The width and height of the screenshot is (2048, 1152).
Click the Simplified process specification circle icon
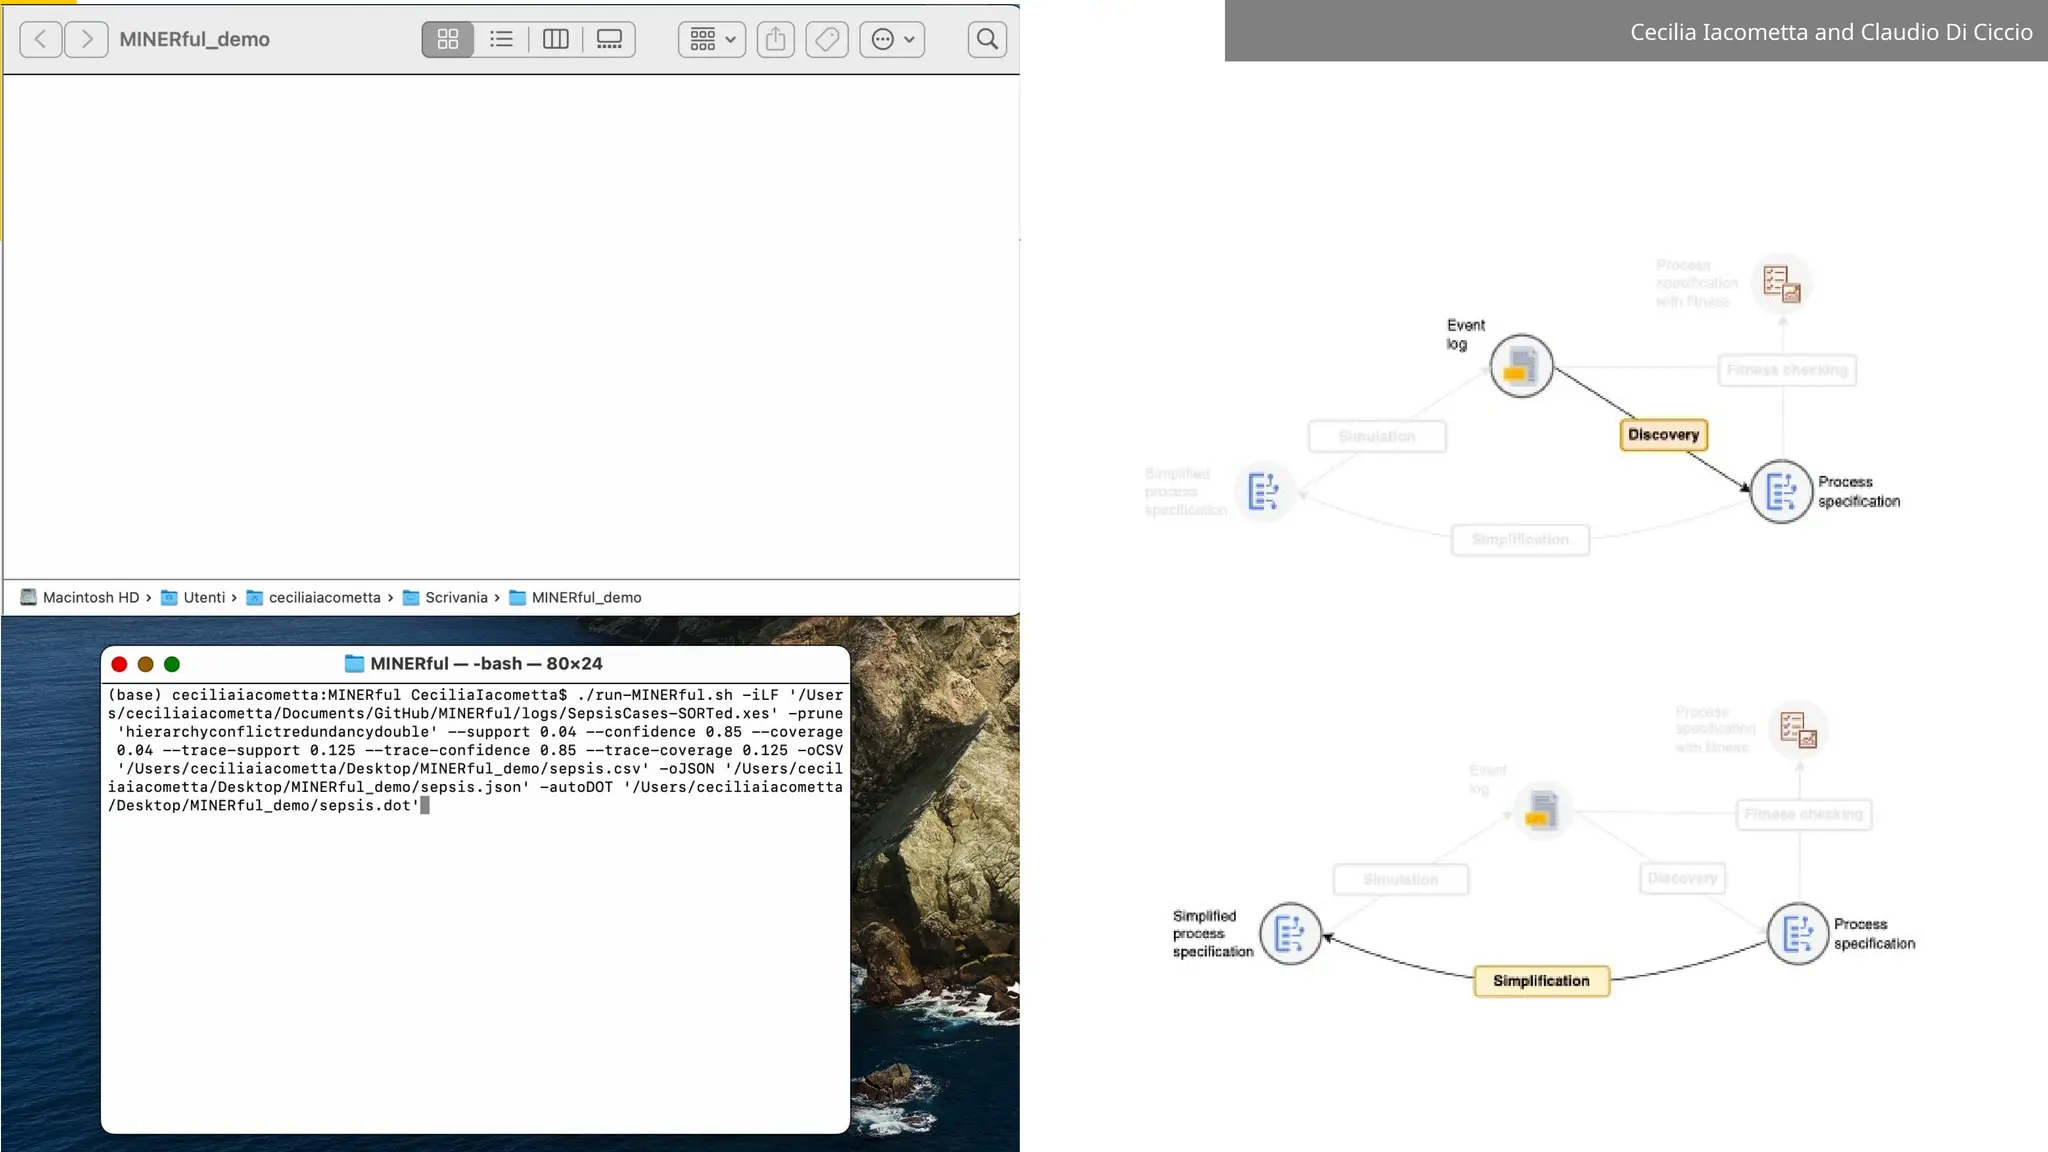pos(1290,934)
